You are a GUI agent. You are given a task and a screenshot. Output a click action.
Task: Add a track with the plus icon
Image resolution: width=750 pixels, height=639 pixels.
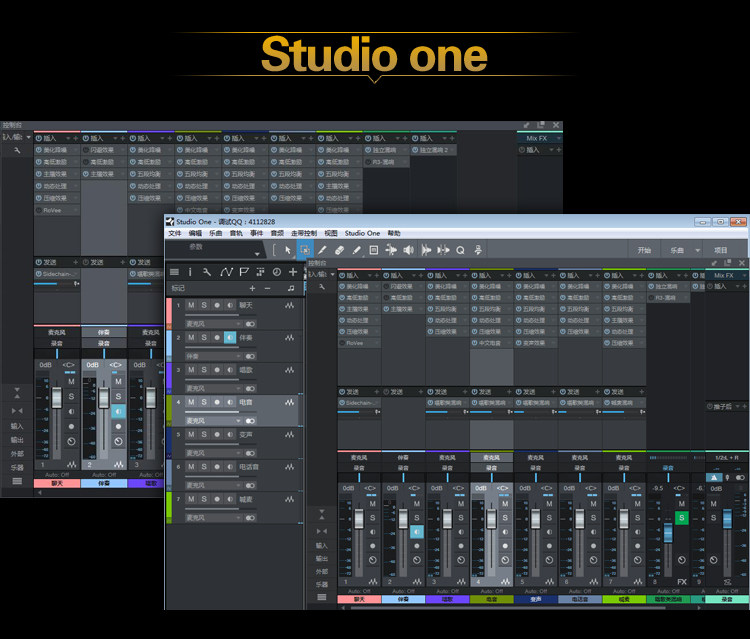[293, 272]
